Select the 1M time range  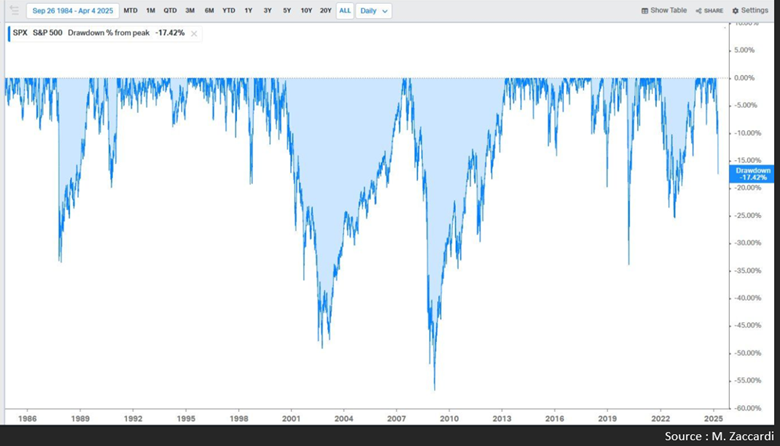point(151,11)
